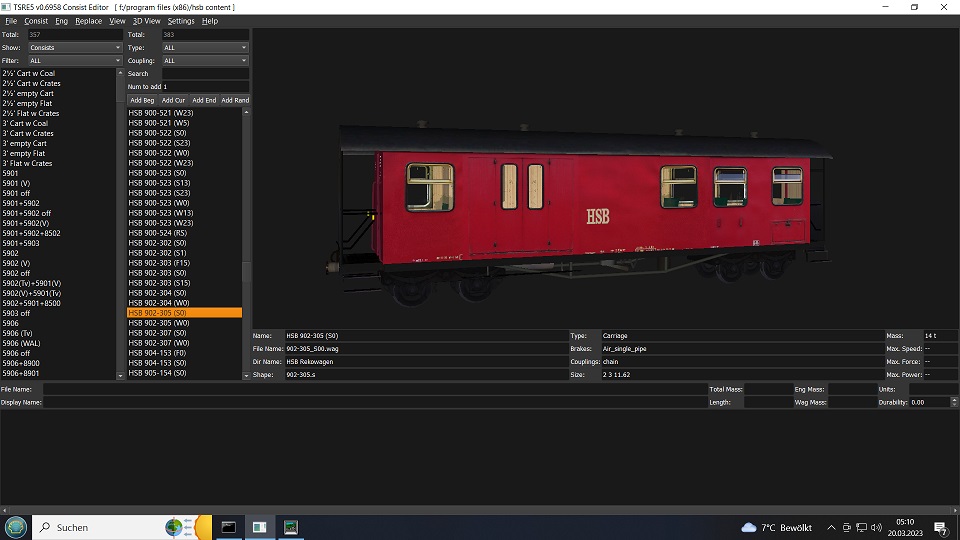The height and width of the screenshot is (540, 960).
Task: Open the Settings menu
Action: [x=181, y=21]
